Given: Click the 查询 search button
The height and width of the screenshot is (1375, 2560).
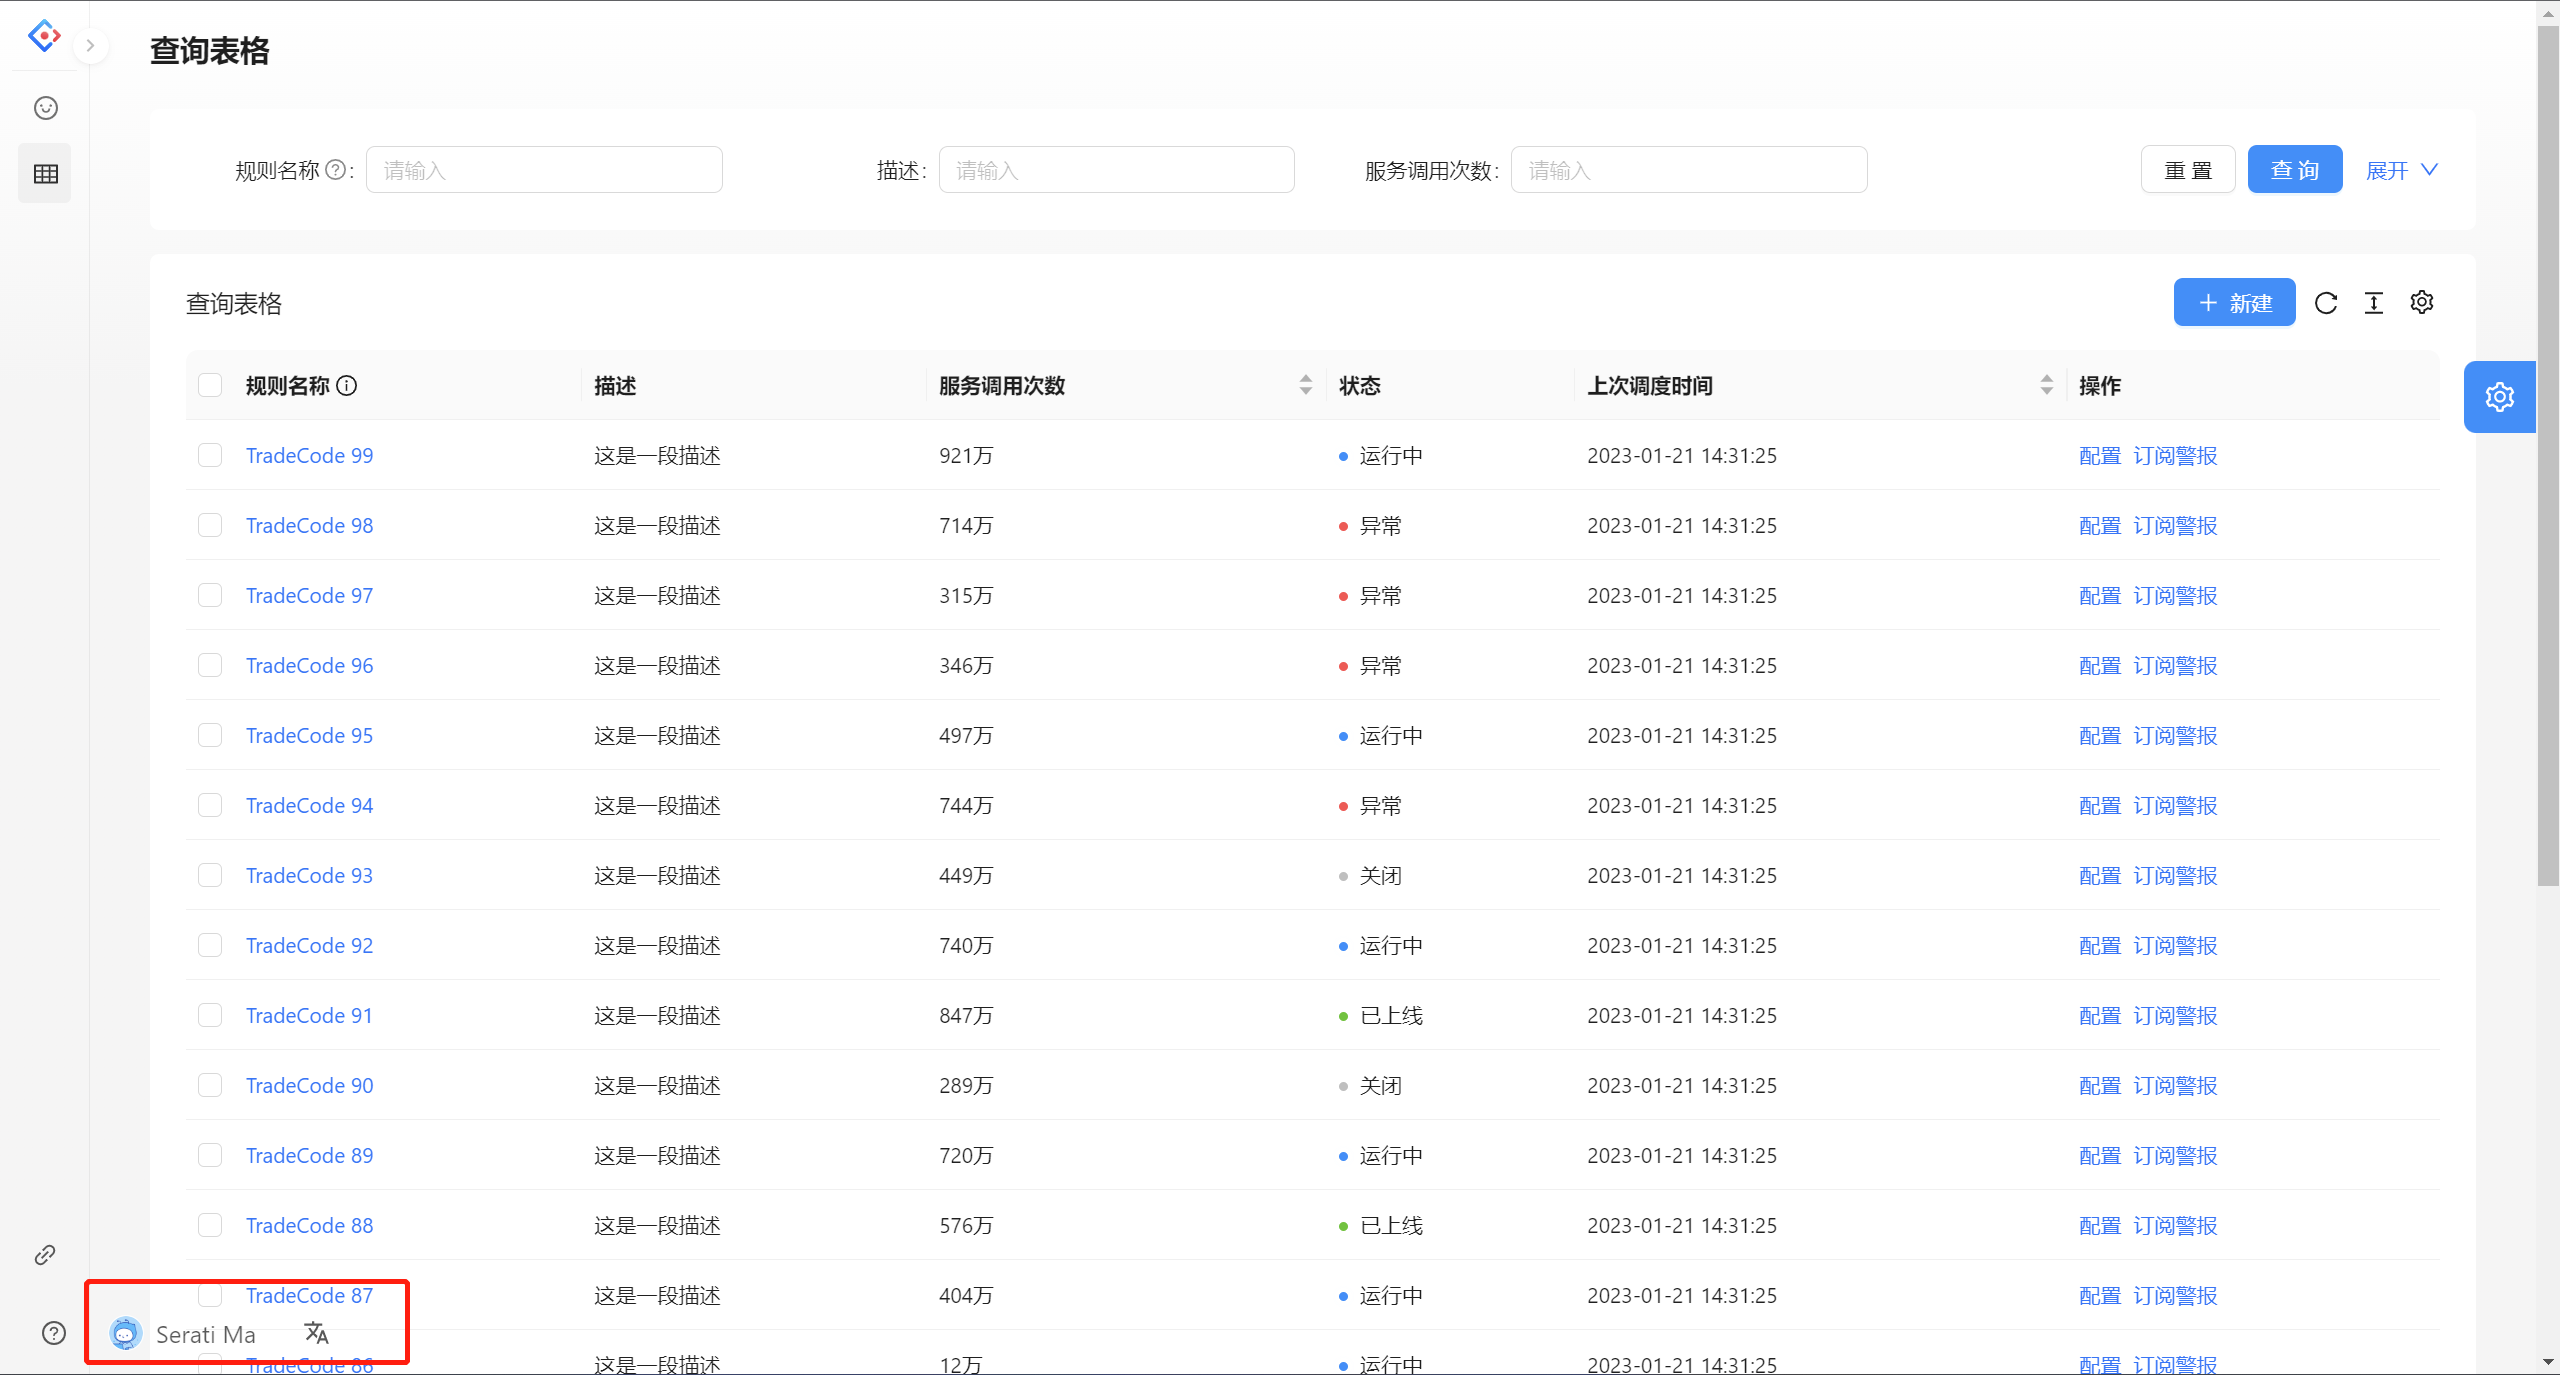Looking at the screenshot, I should [x=2295, y=170].
